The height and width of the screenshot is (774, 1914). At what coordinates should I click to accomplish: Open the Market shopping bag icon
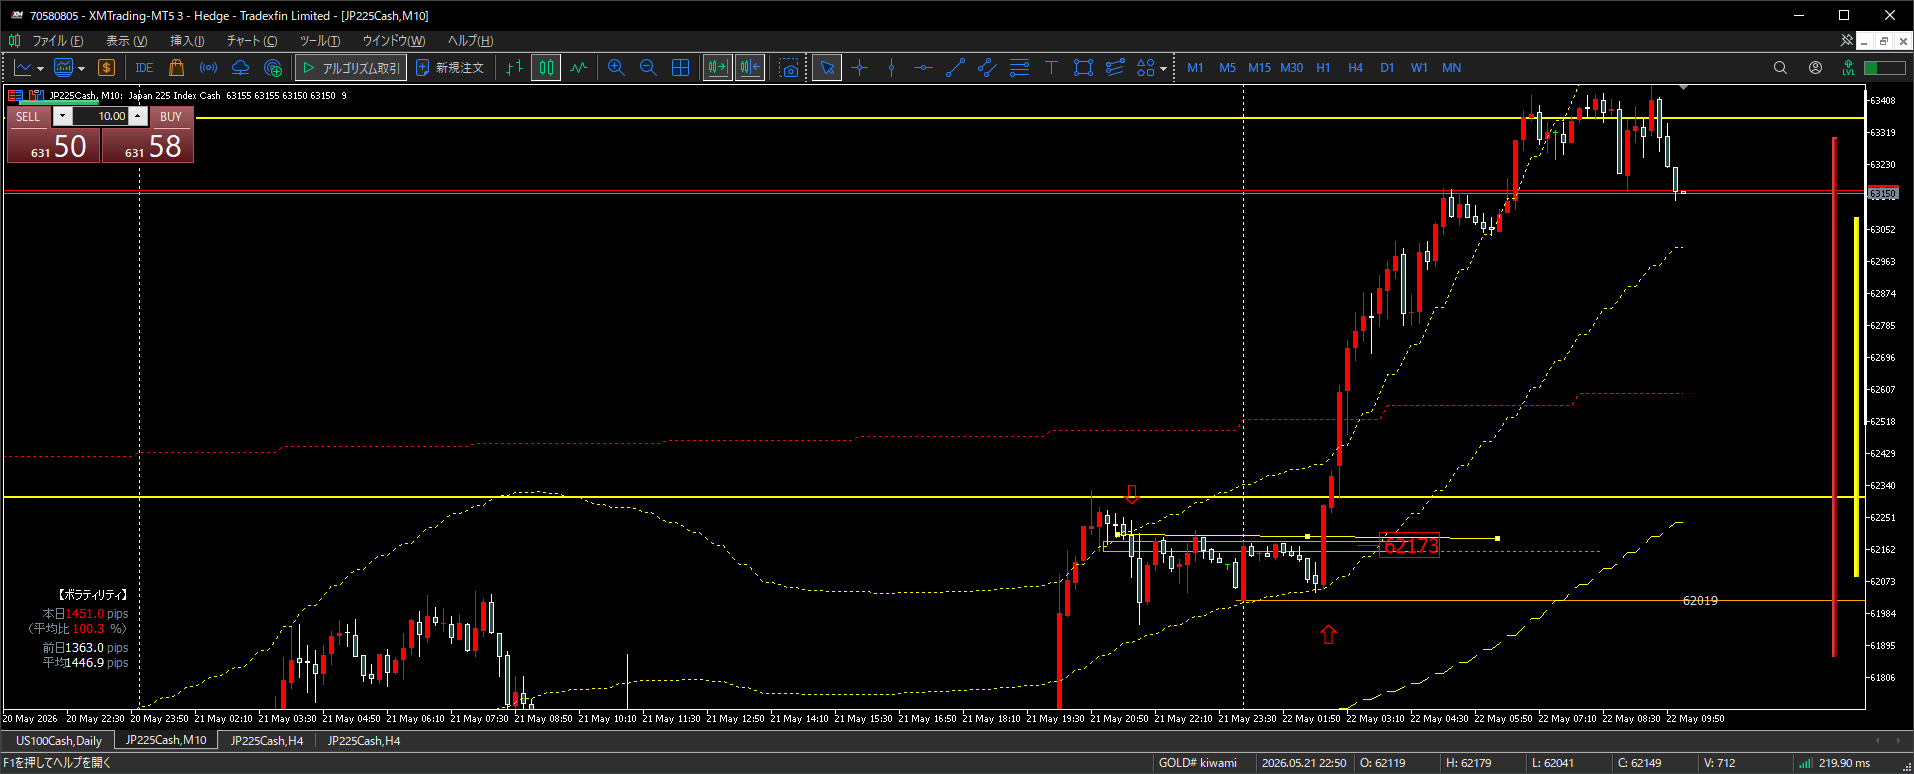point(177,68)
